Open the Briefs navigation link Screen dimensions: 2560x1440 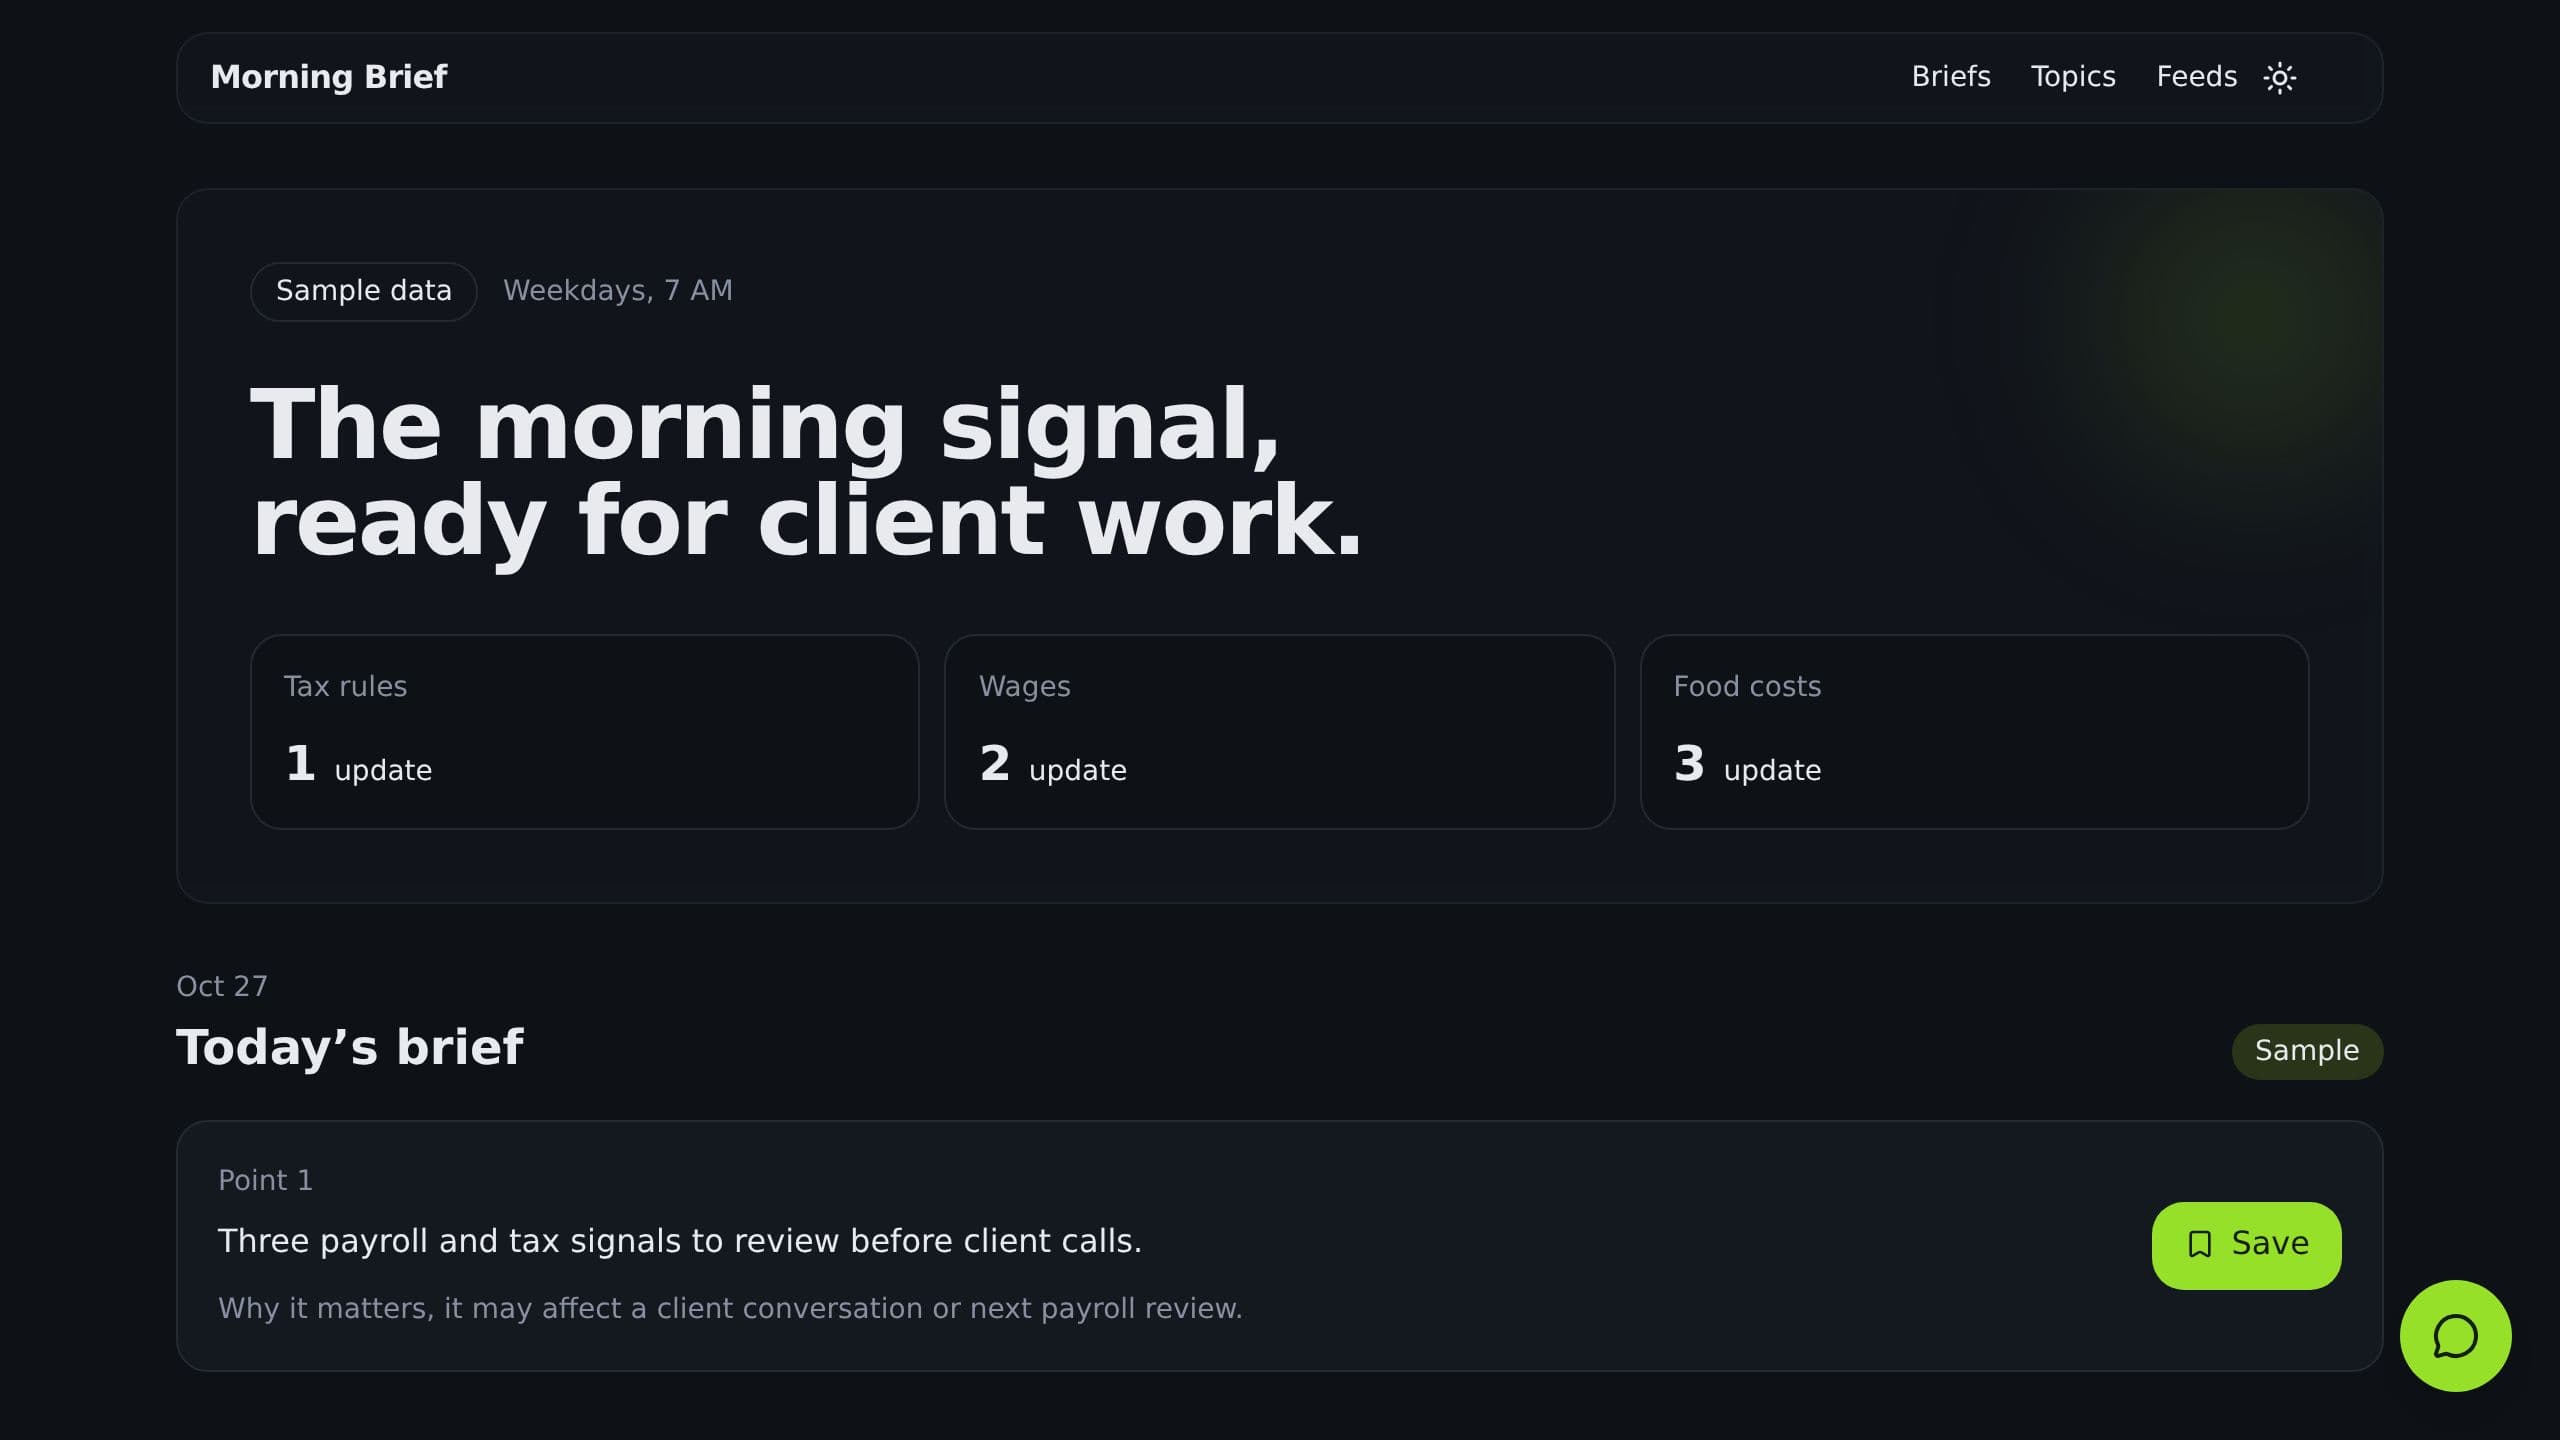point(1950,77)
